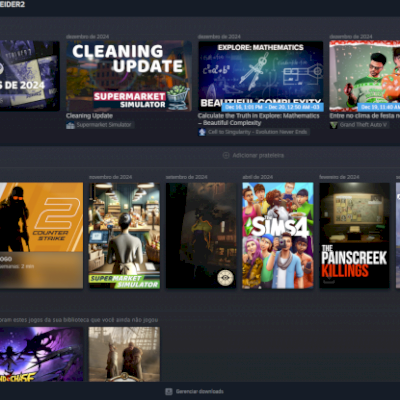This screenshot has width=400, height=400.
Task: Click the Cell to Singularity game icon
Action: [202, 132]
